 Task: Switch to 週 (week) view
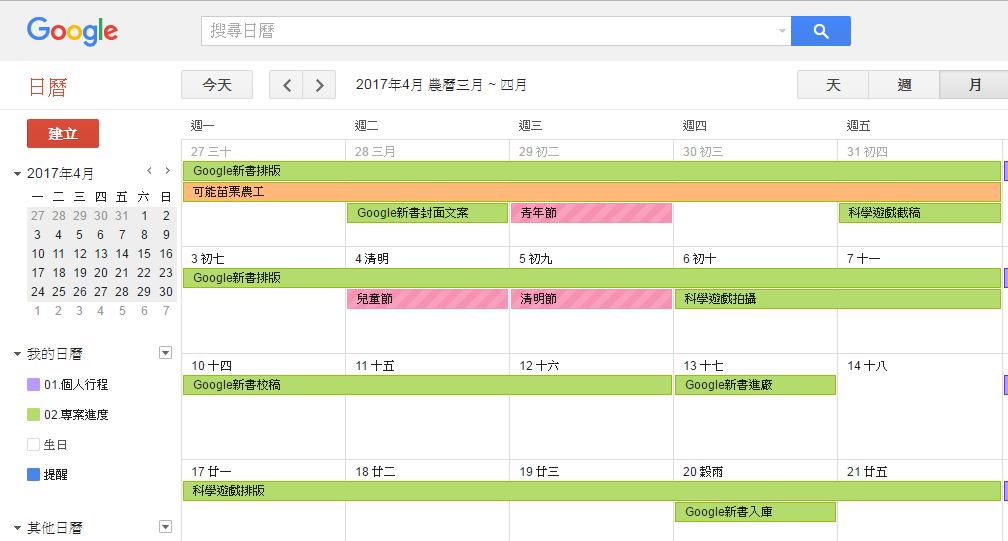tap(904, 85)
